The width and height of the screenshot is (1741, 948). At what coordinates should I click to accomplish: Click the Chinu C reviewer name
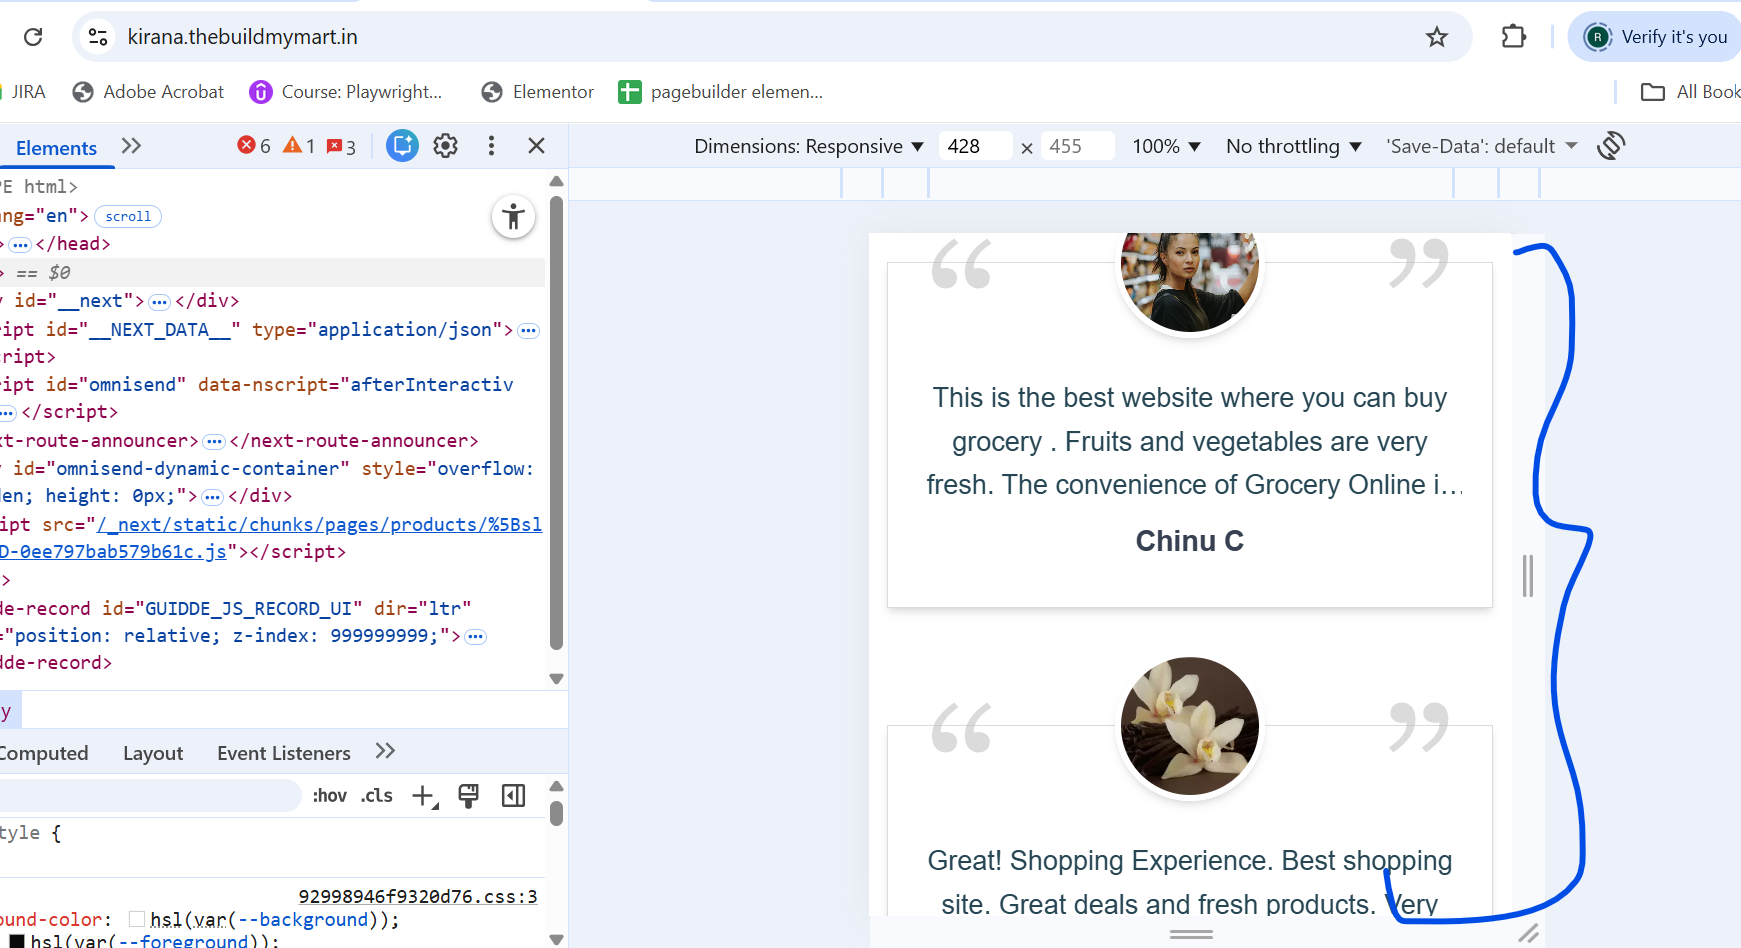coord(1190,541)
